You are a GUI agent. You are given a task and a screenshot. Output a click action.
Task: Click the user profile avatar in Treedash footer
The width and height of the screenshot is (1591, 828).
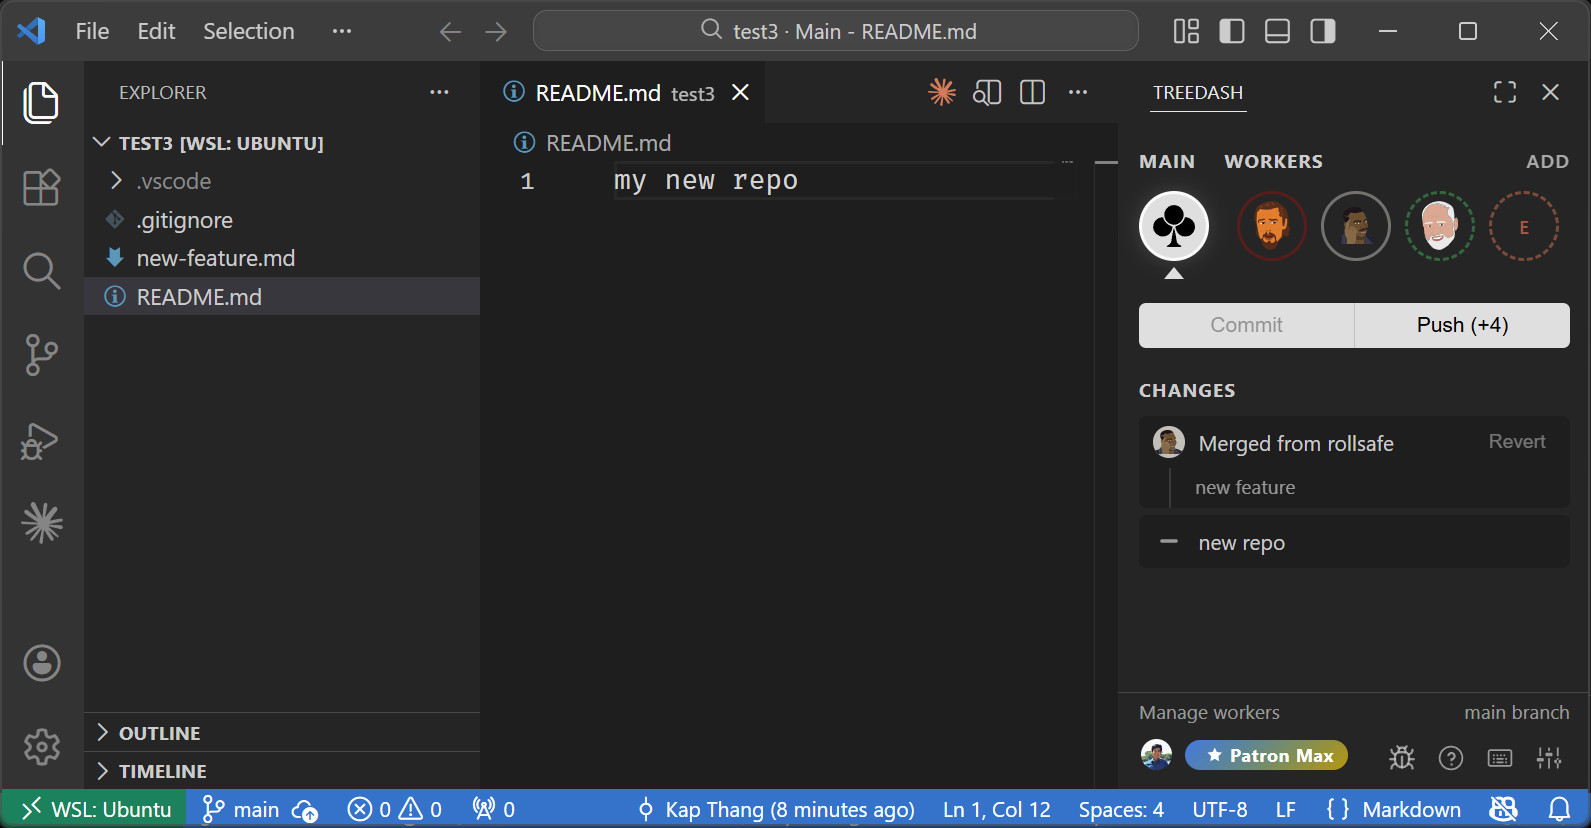[x=1156, y=755]
